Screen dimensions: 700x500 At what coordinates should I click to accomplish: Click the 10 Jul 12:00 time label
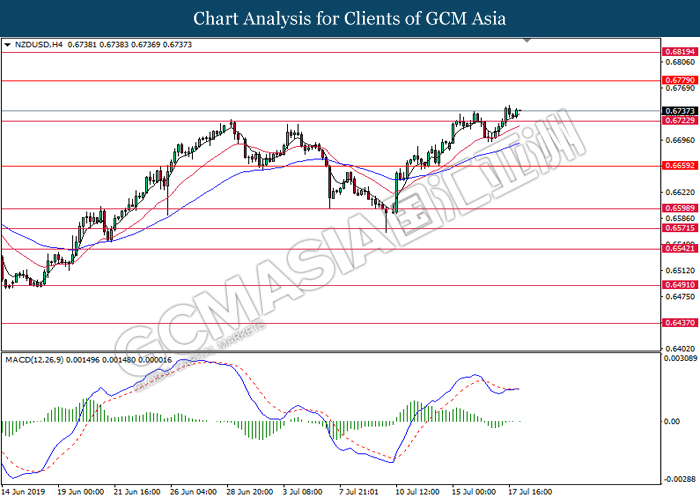417,492
